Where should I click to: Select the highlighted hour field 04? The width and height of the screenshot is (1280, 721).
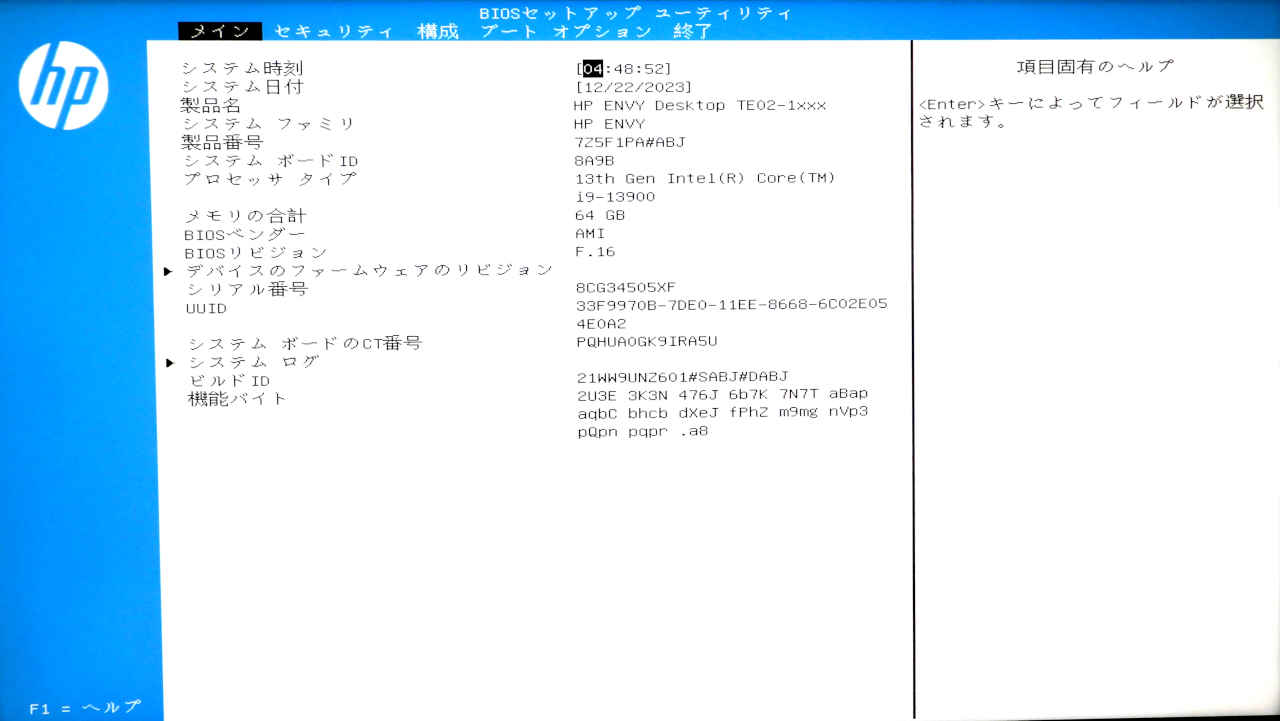593,69
